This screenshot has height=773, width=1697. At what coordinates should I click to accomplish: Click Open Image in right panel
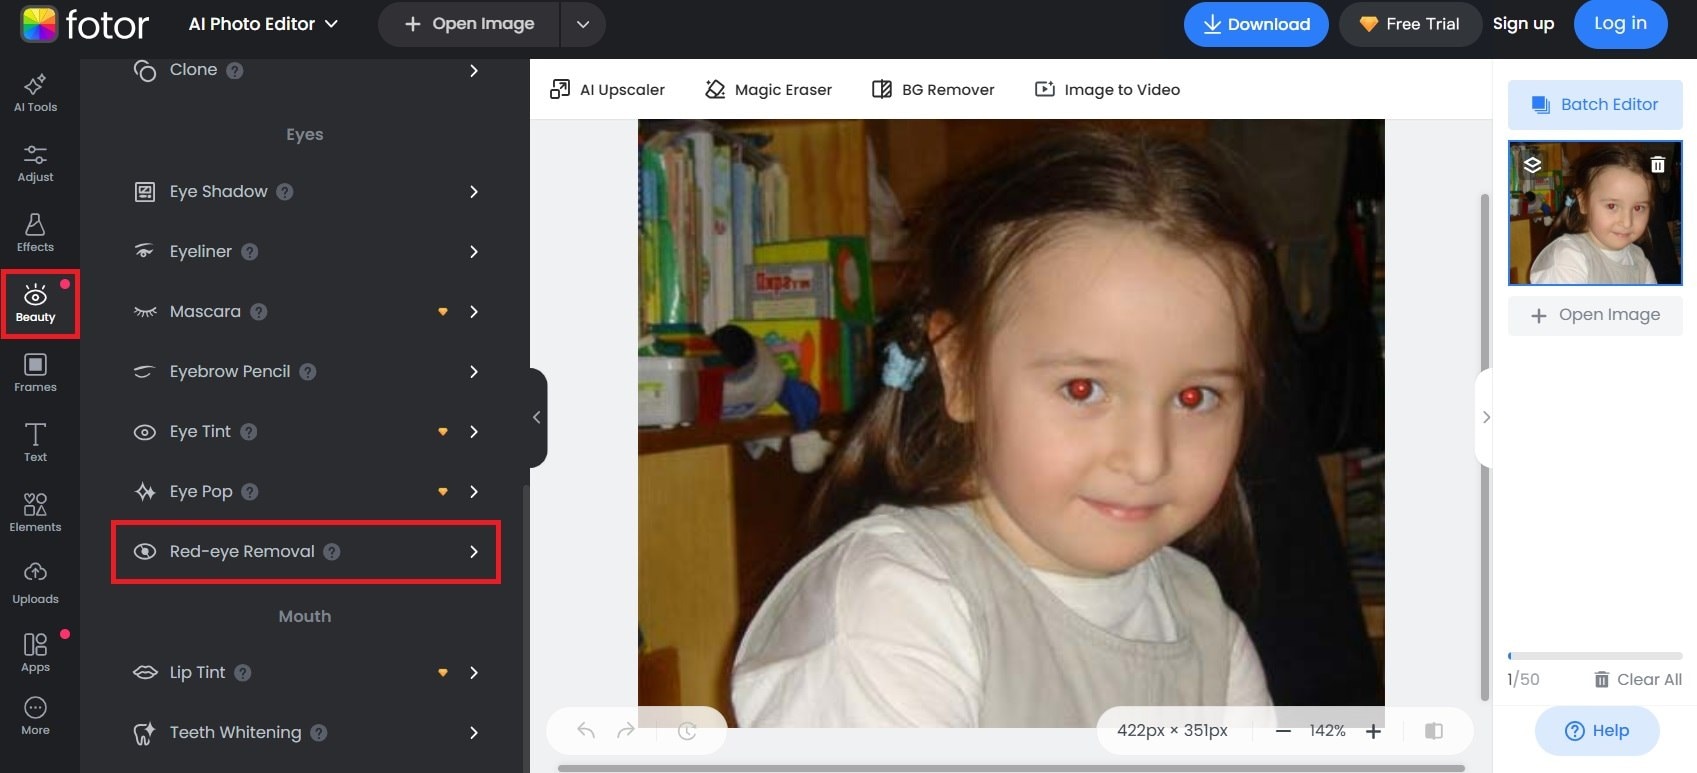(1595, 315)
